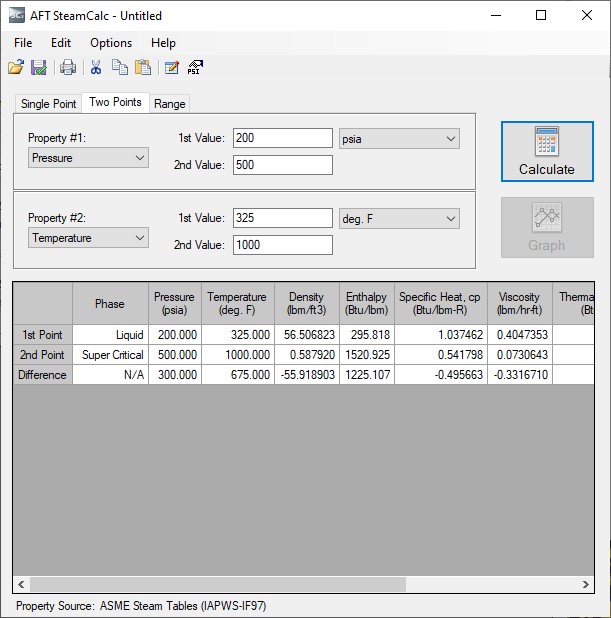Click the scroll left arrow of results table
Image resolution: width=611 pixels, height=618 pixels.
click(21, 584)
